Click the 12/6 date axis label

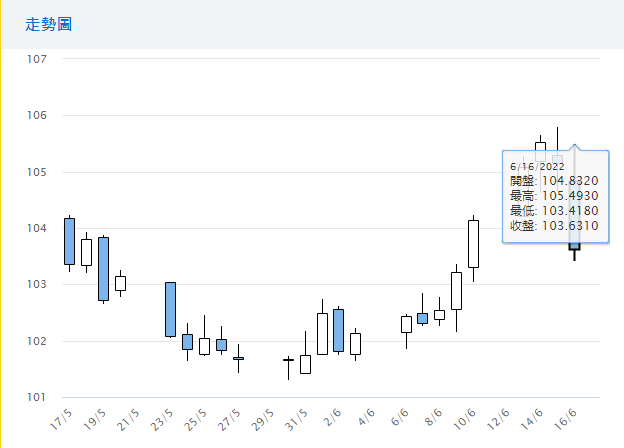click(x=498, y=416)
